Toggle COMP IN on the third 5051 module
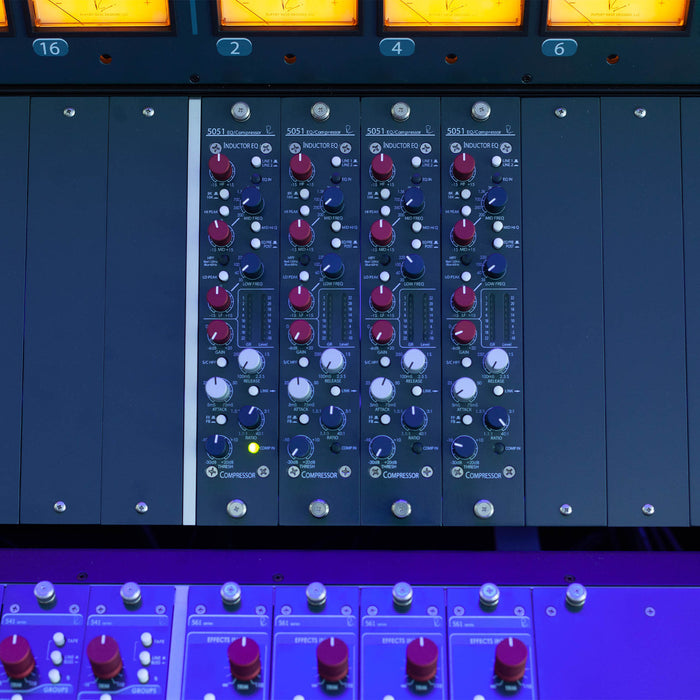 tap(417, 448)
